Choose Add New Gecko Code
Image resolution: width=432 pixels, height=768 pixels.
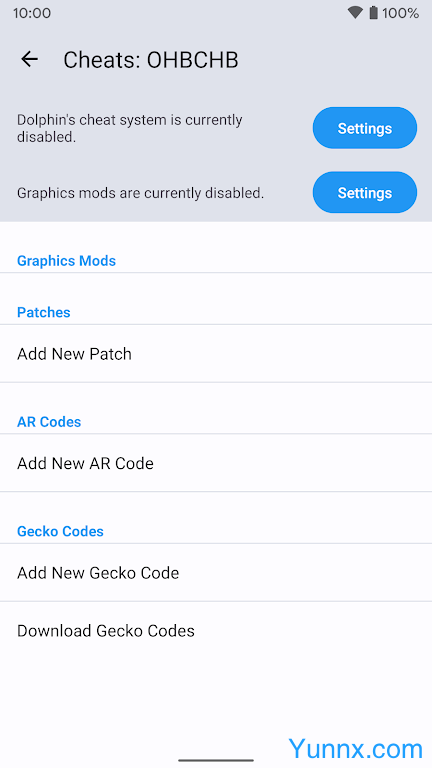coord(216,573)
